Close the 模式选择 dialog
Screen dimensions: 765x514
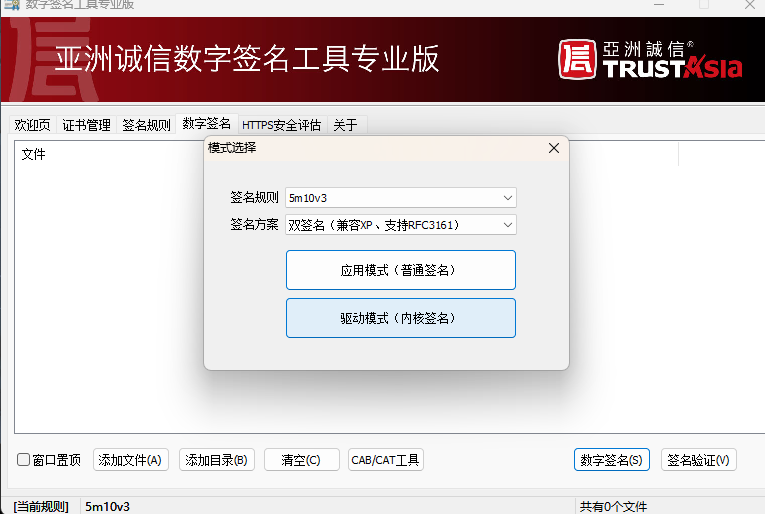click(554, 148)
